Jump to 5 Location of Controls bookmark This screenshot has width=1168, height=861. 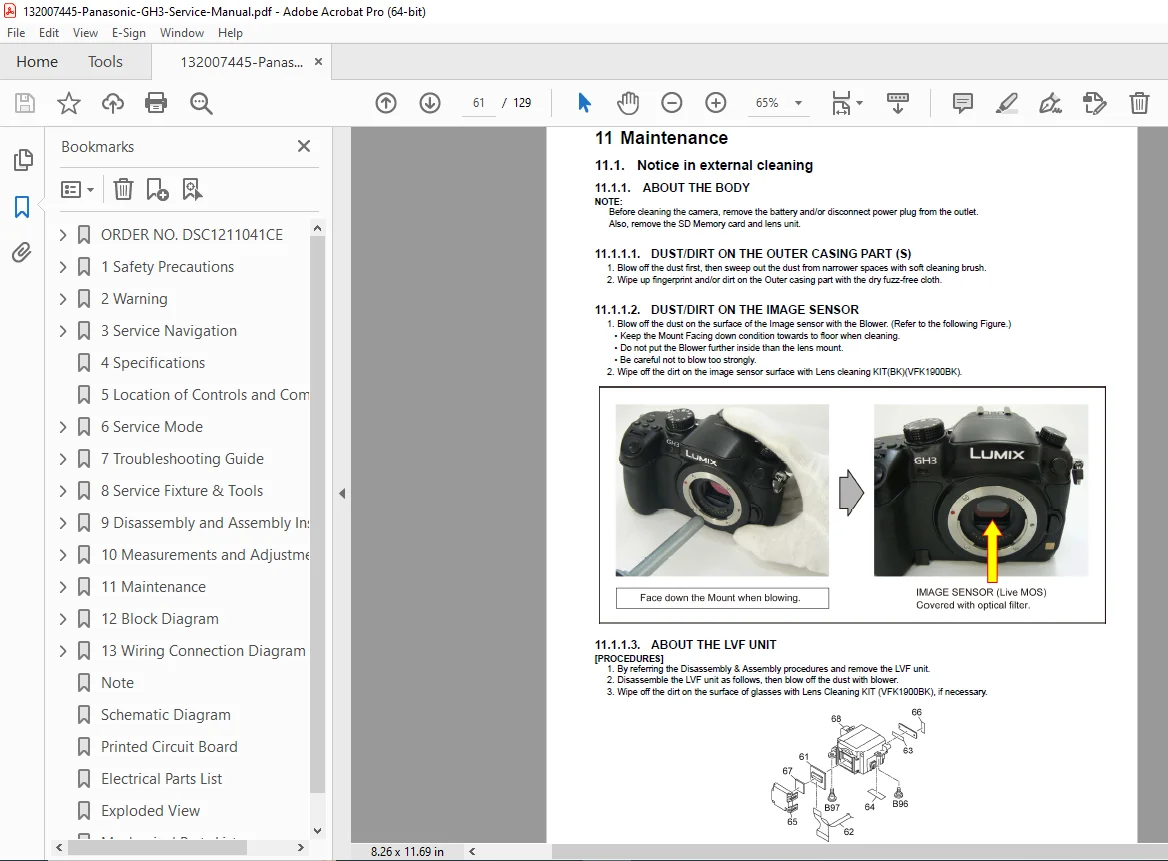point(205,395)
